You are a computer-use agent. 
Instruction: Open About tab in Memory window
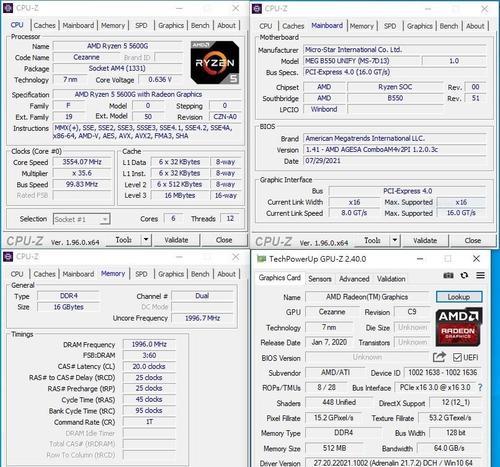pos(226,274)
